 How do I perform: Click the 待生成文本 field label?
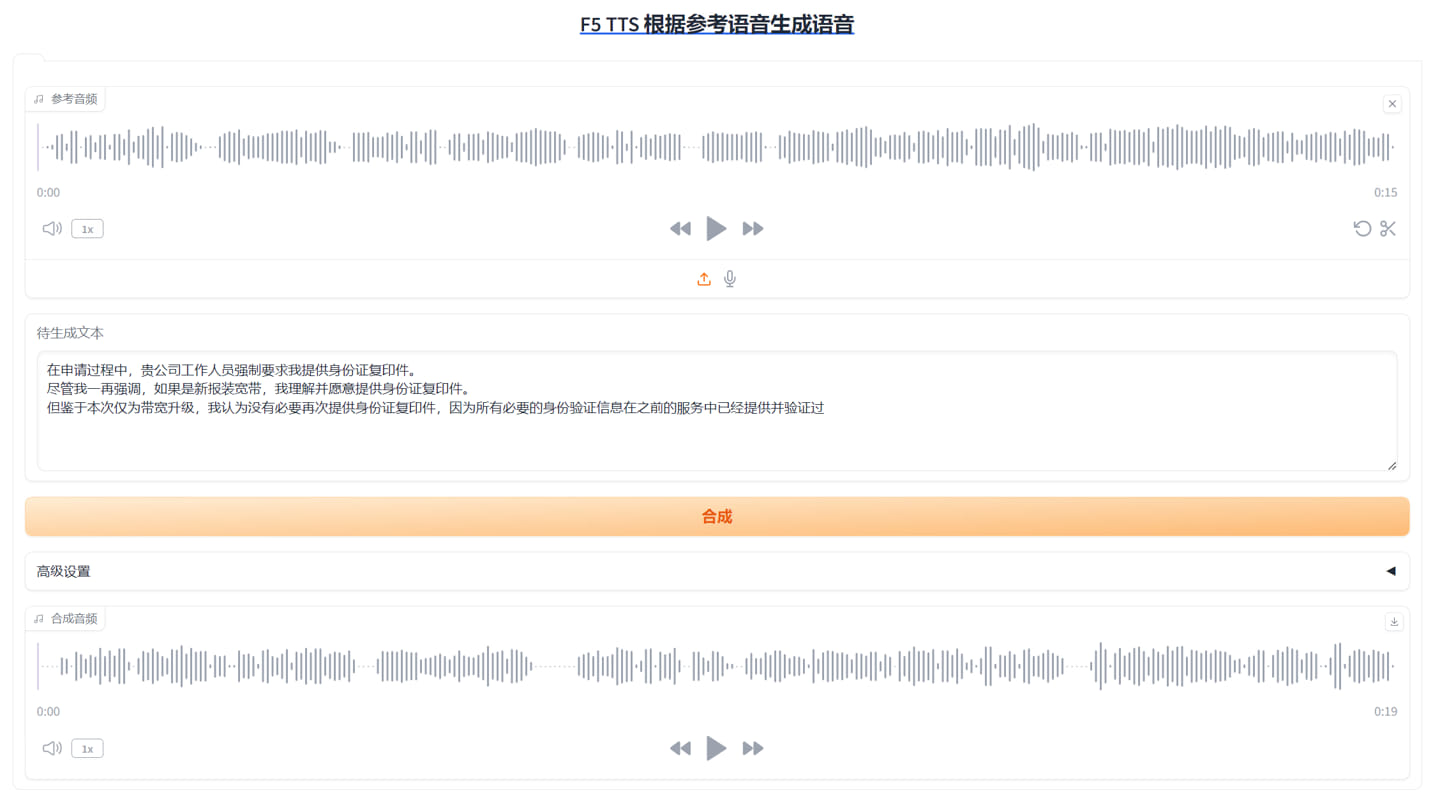coord(70,333)
